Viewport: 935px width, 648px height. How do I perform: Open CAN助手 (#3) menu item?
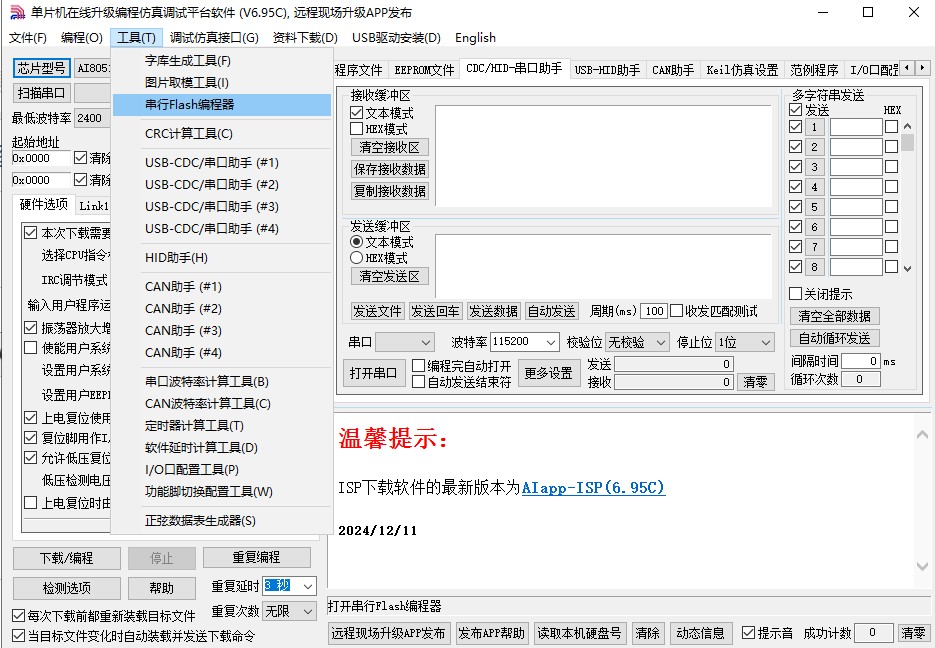pyautogui.click(x=221, y=330)
